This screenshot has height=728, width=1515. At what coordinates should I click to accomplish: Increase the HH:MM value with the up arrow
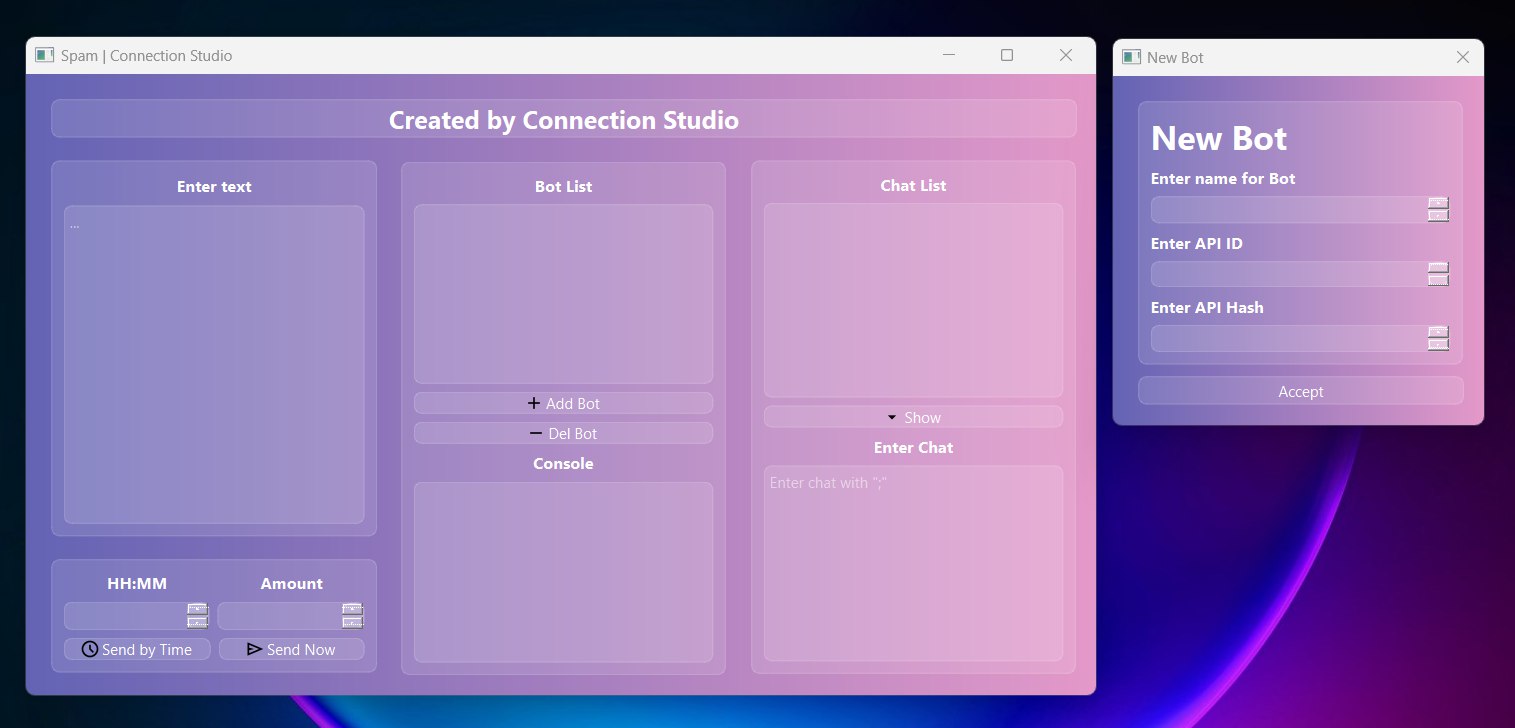pyautogui.click(x=197, y=609)
